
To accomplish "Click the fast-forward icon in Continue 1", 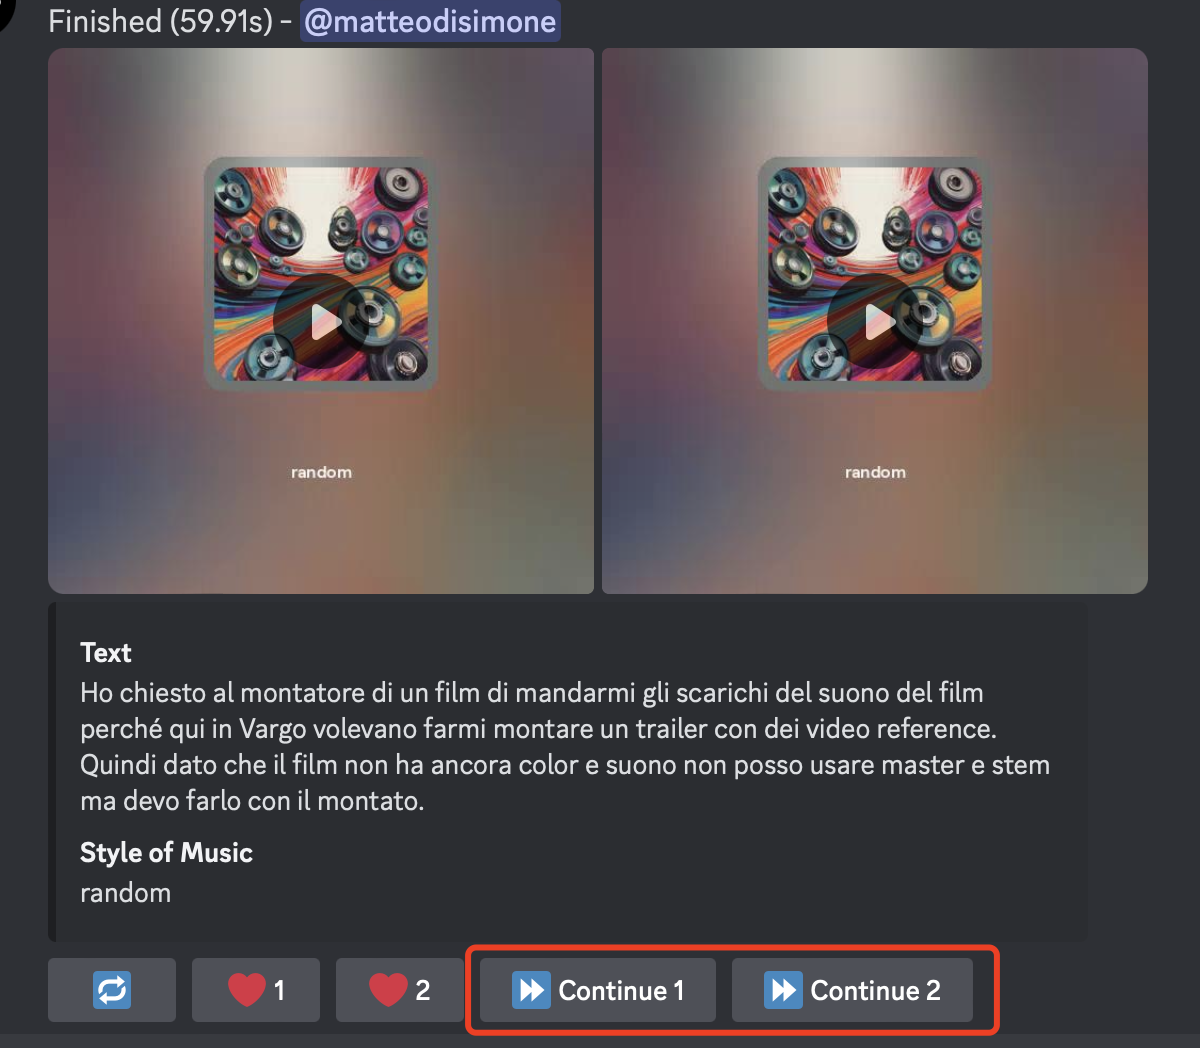I will coord(531,990).
